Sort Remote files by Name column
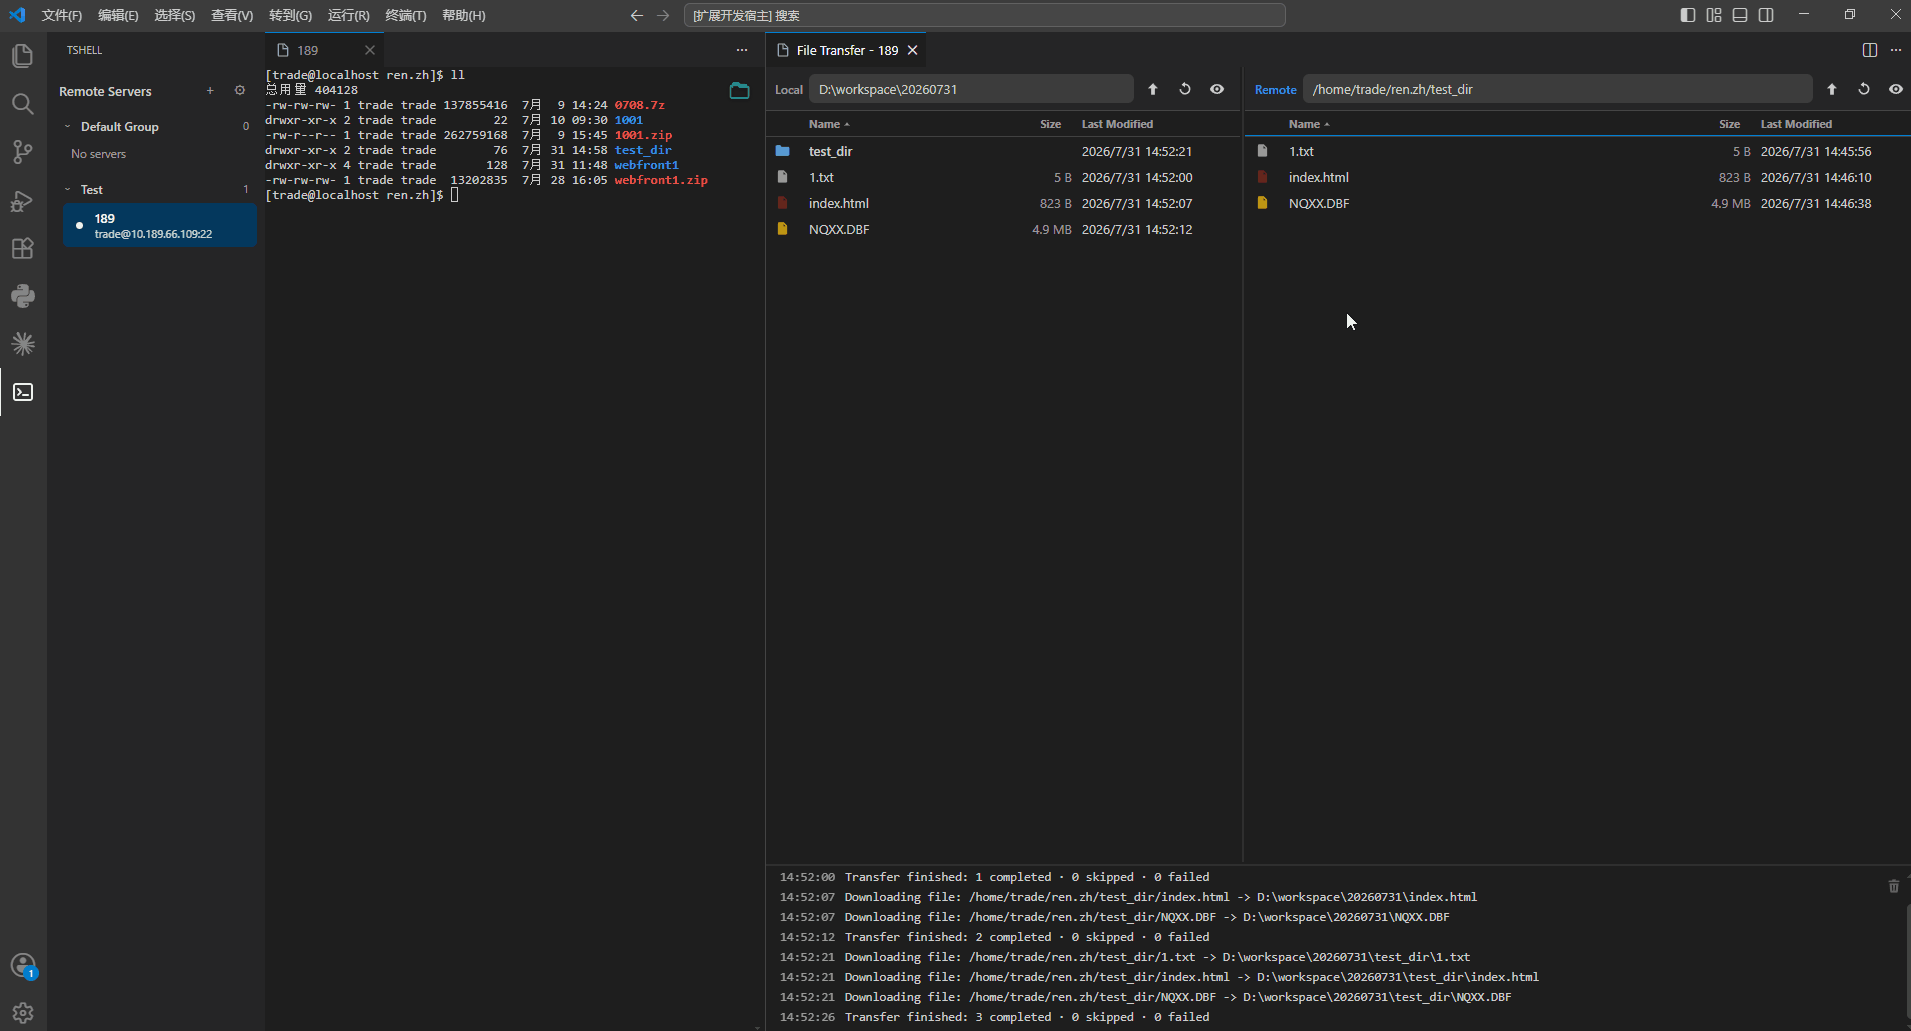 pyautogui.click(x=1309, y=124)
